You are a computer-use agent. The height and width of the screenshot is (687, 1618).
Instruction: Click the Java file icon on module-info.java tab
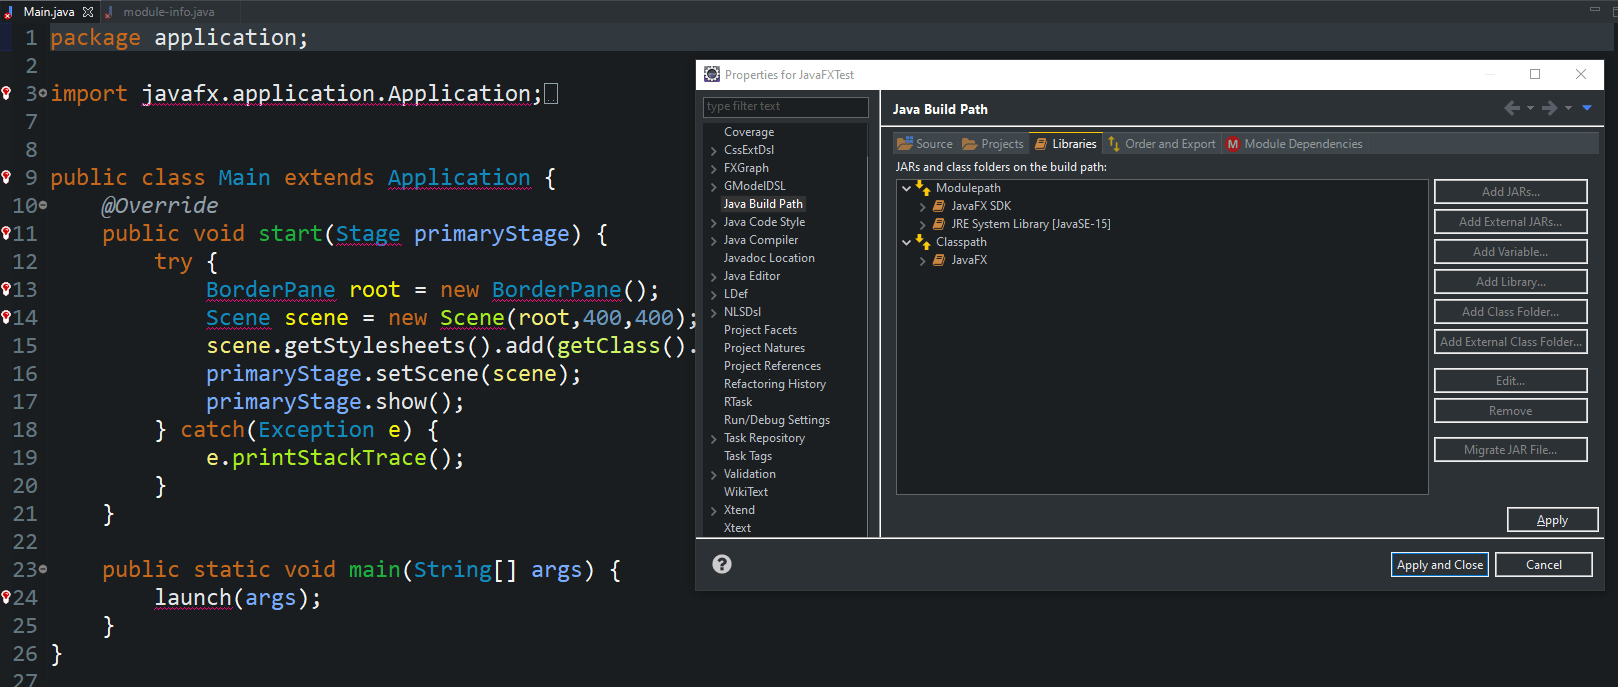point(109,12)
